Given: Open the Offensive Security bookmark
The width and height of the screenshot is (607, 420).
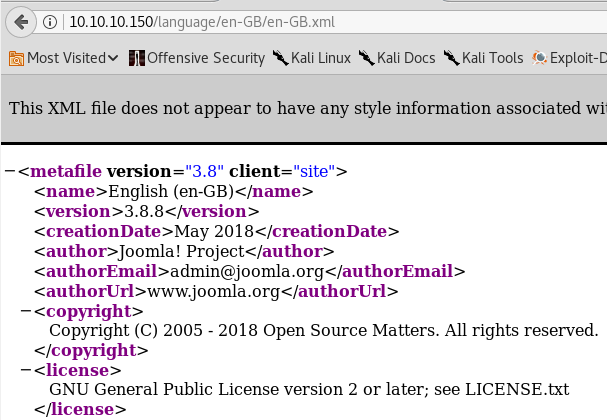Looking at the screenshot, I should (196, 58).
